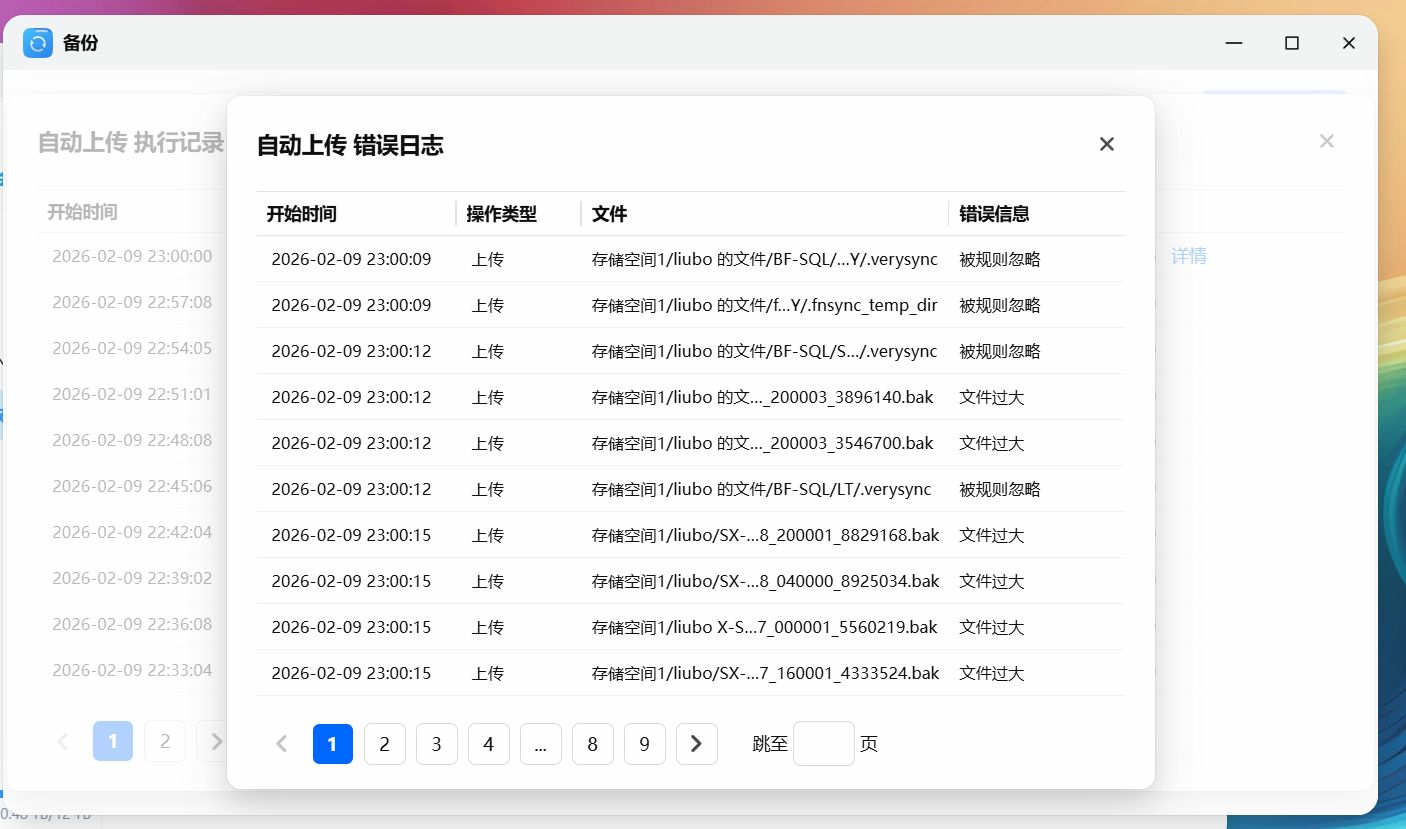The height and width of the screenshot is (829, 1406).
Task: Close the 自动上传 错误日志 dialog
Action: pos(1106,144)
